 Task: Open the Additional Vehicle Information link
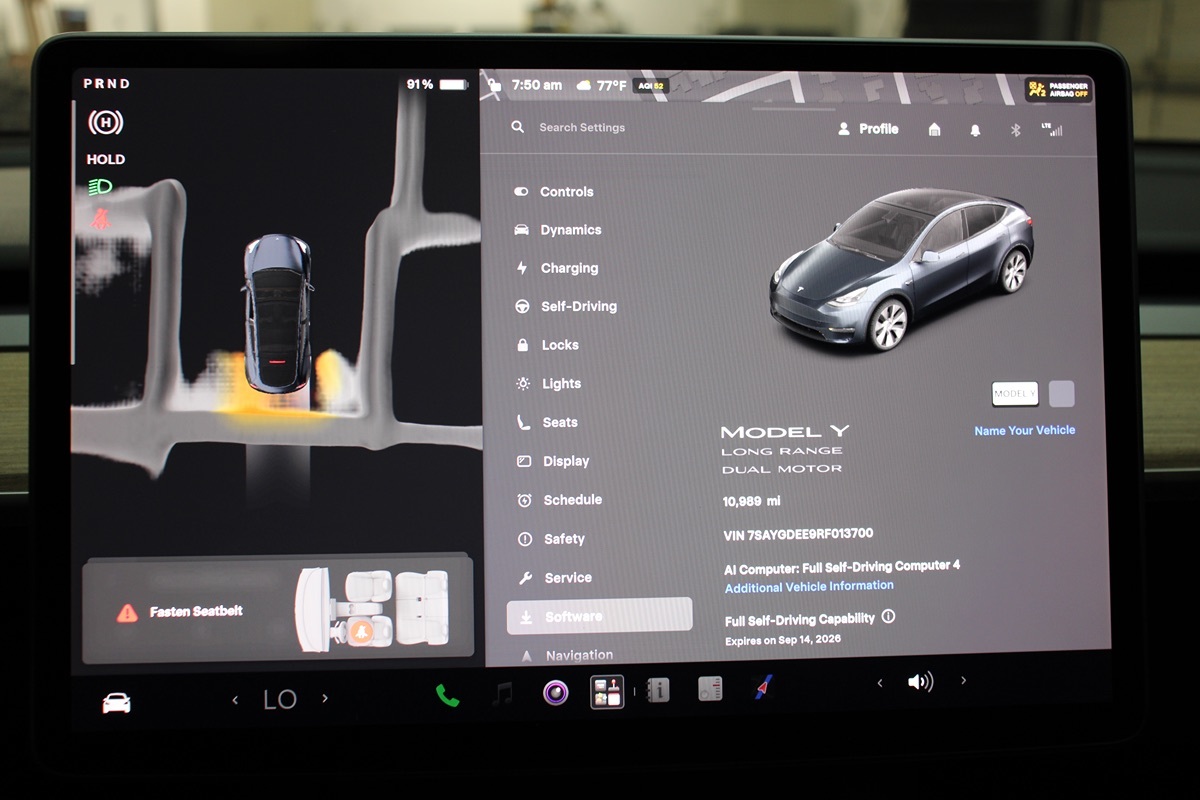point(809,587)
